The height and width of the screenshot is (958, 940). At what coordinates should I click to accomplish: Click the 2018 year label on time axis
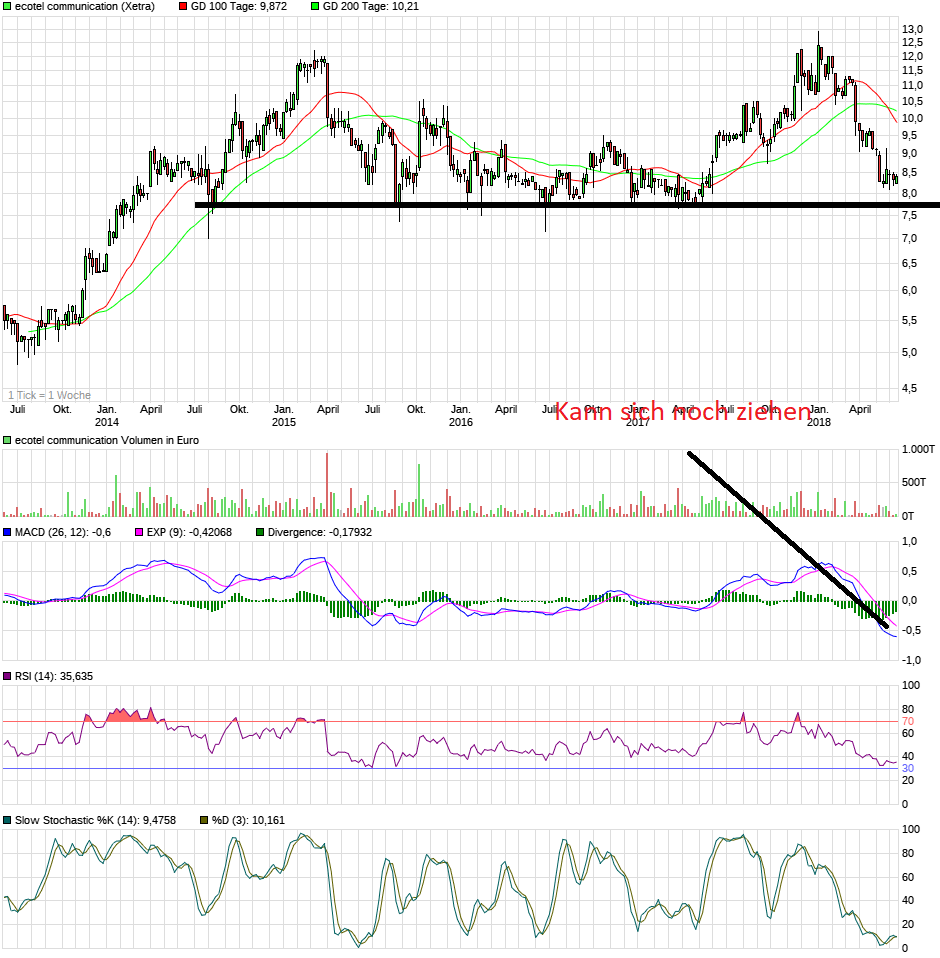818,422
